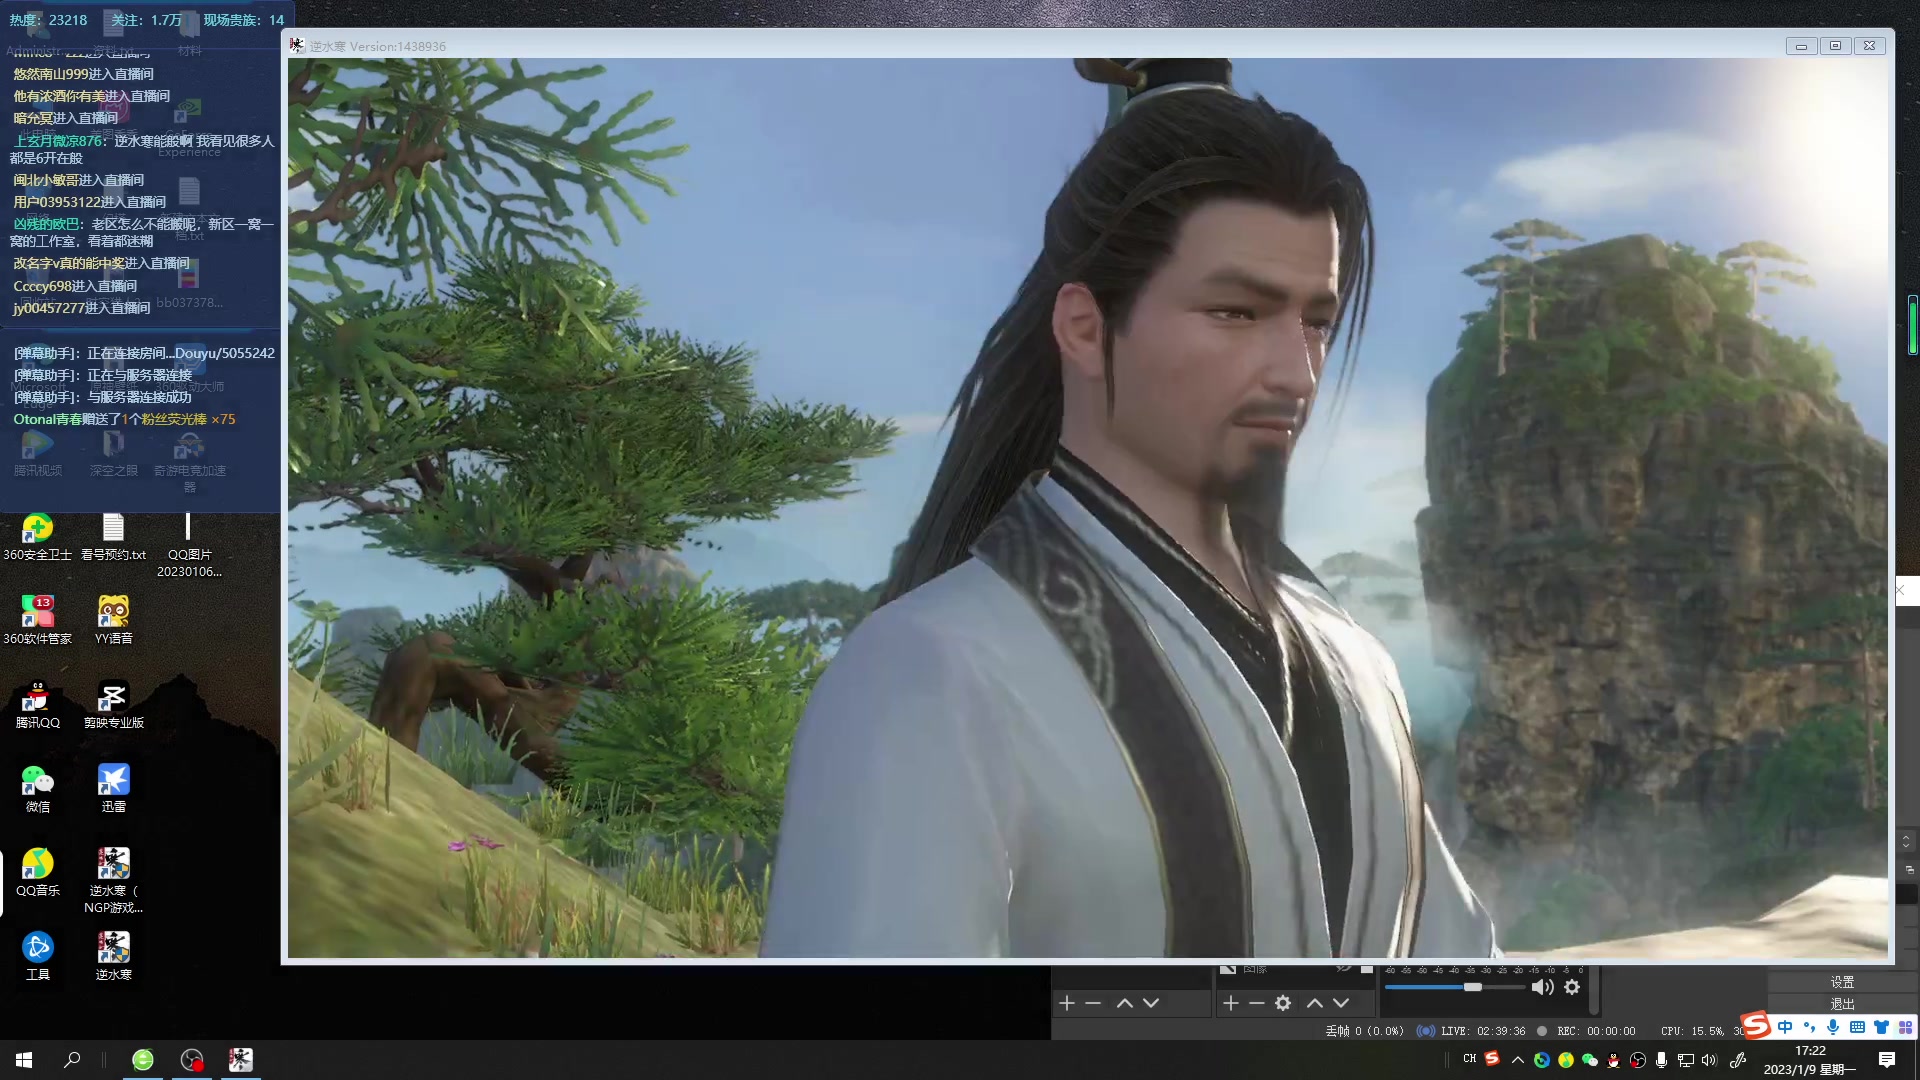Expand hidden system tray icons
This screenshot has height=1080, width=1920.
click(x=1518, y=1060)
